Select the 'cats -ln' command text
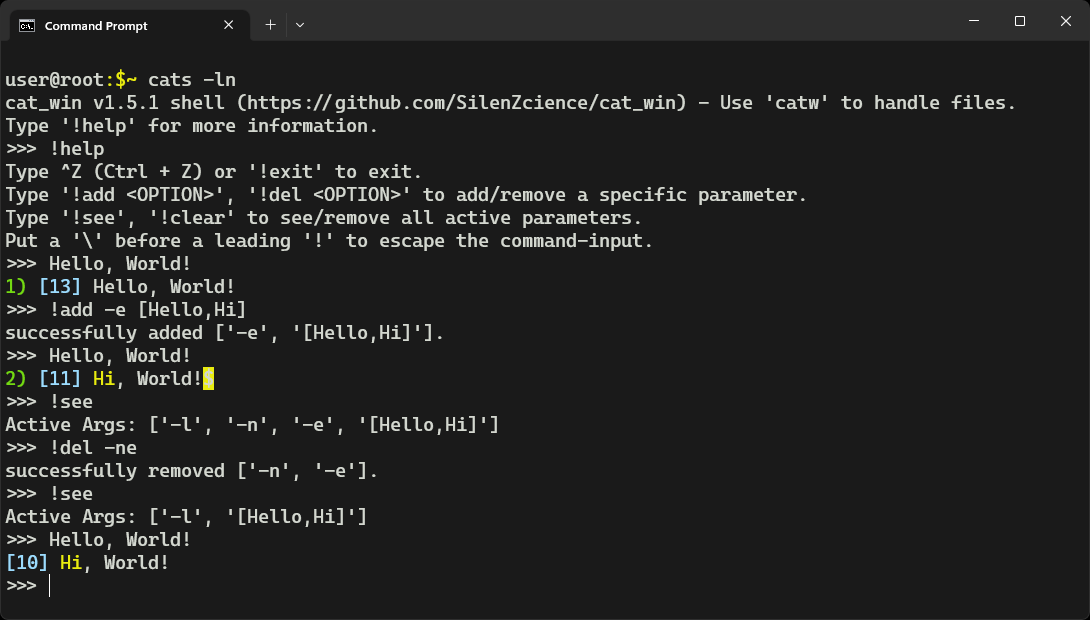This screenshot has height=620, width=1090. pos(188,79)
